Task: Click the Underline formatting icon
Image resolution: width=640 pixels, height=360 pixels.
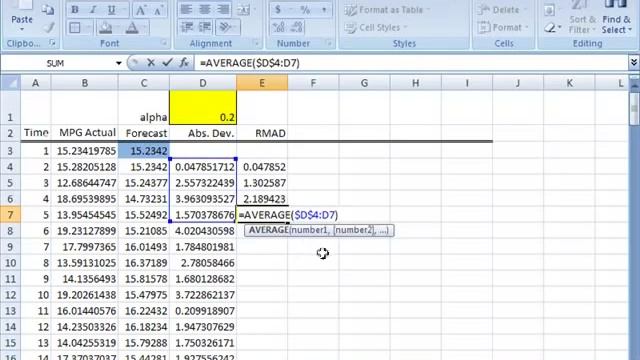Action: 111,10
